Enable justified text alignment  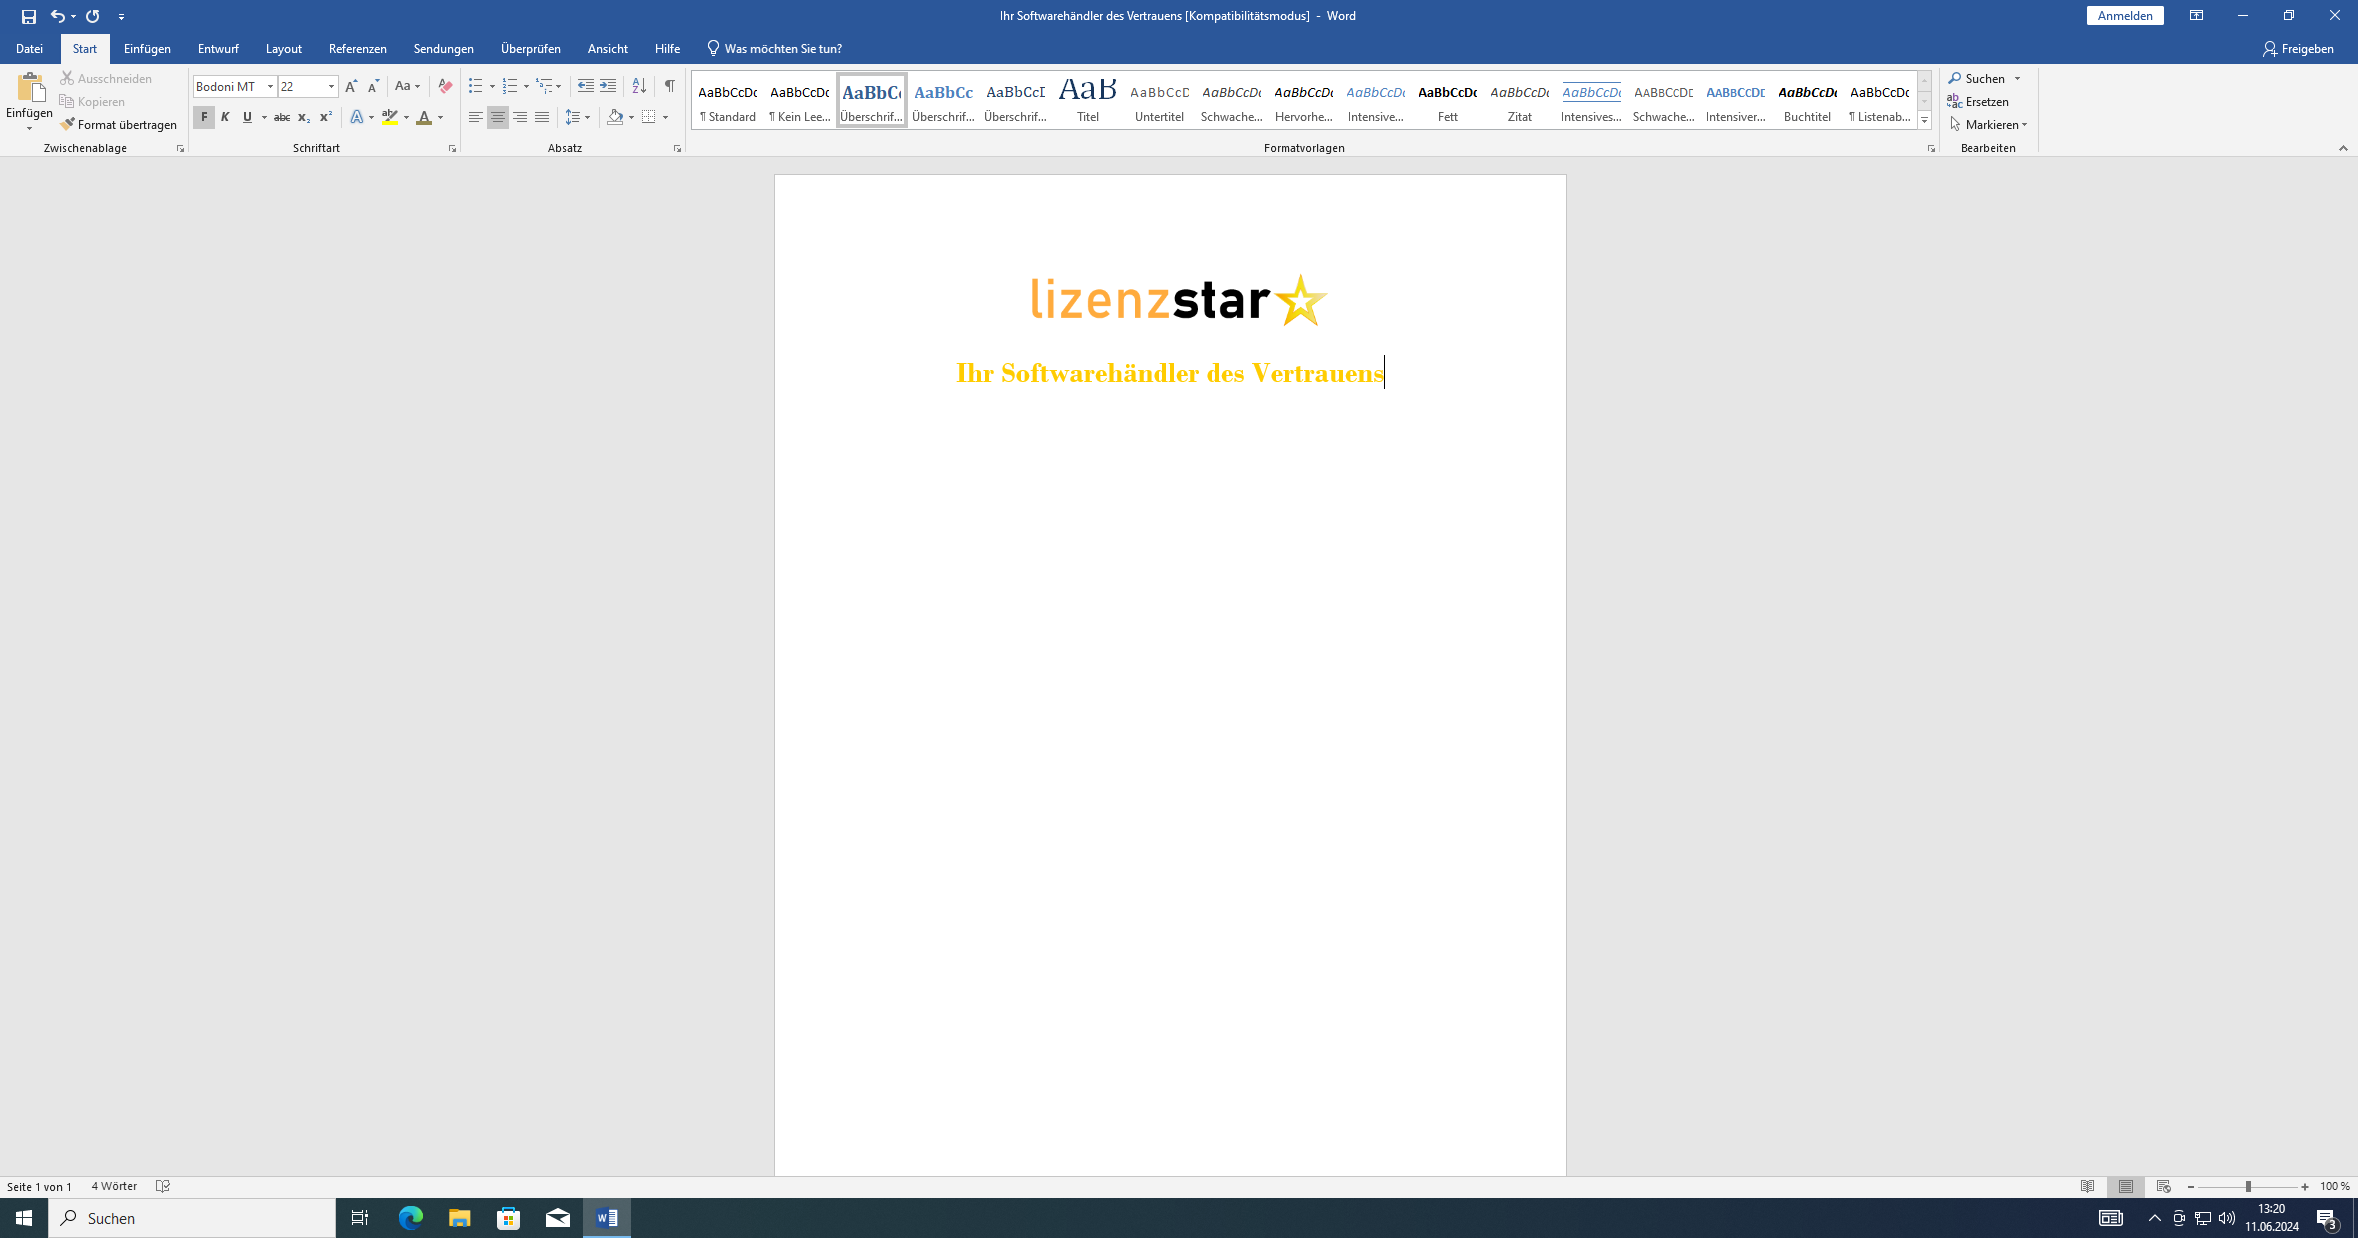pyautogui.click(x=542, y=118)
